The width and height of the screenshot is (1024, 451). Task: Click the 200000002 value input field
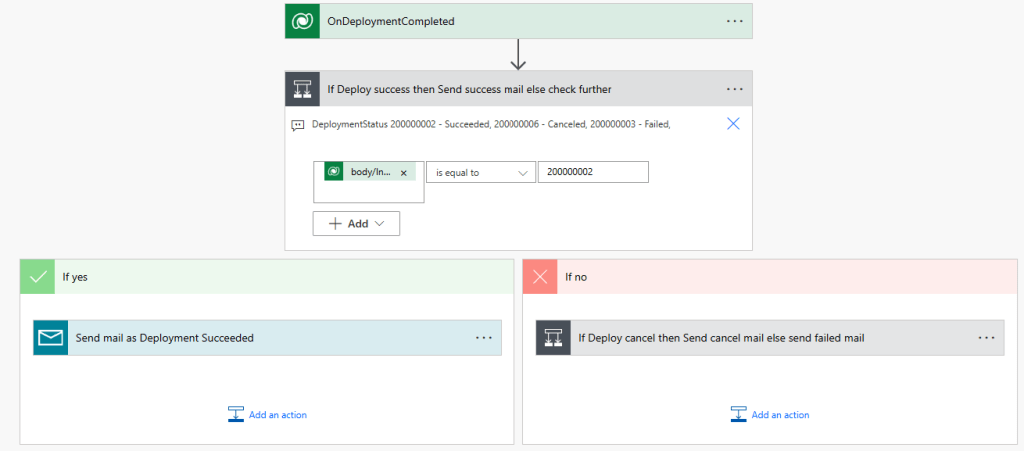[x=592, y=172]
